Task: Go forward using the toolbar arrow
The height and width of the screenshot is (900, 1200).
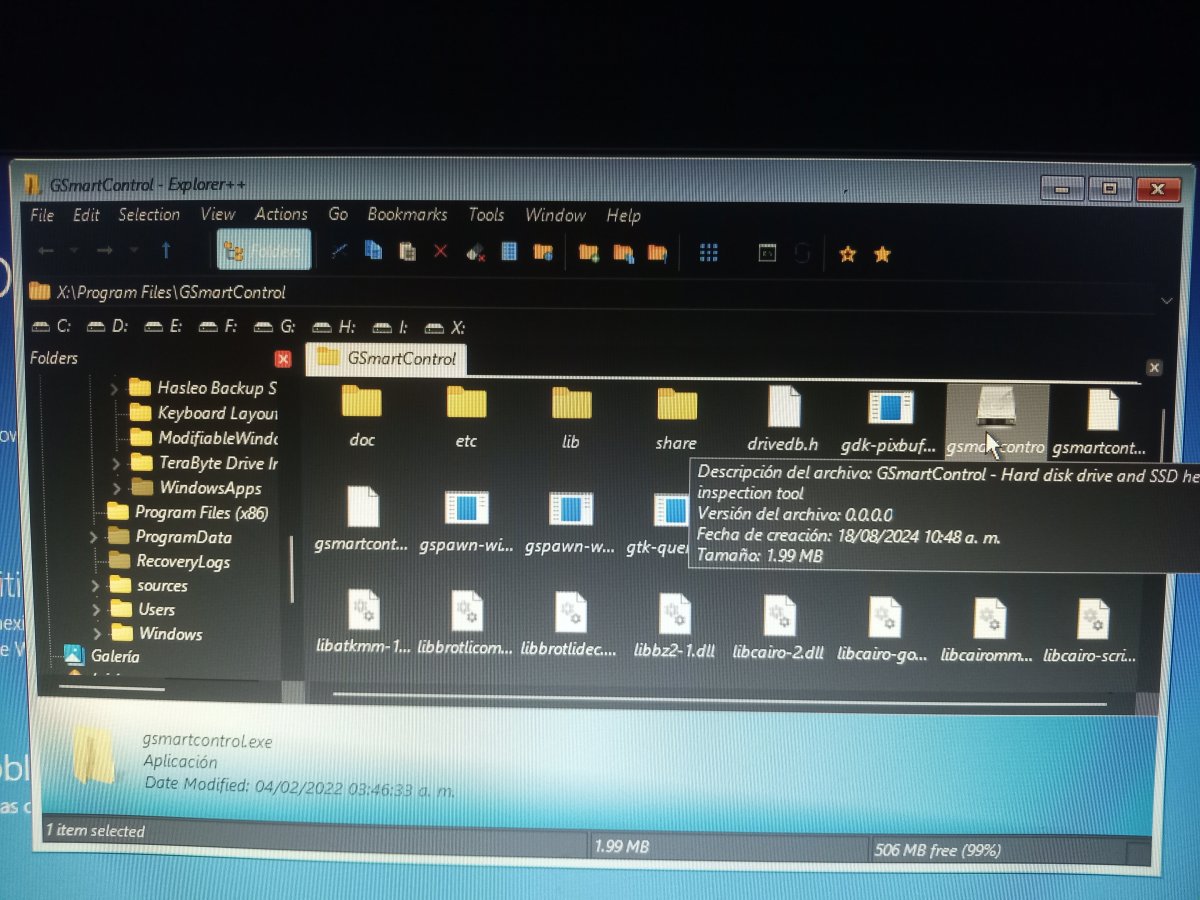Action: [104, 250]
